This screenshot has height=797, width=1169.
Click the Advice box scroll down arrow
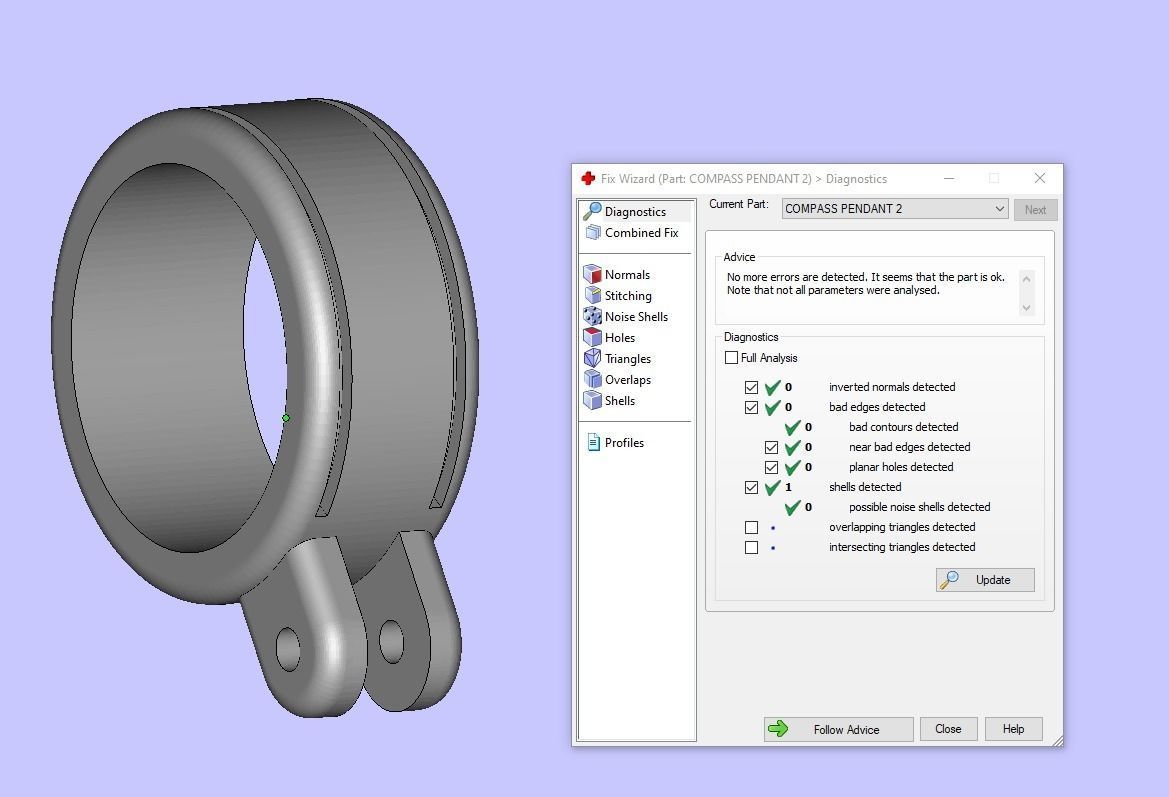1027,307
